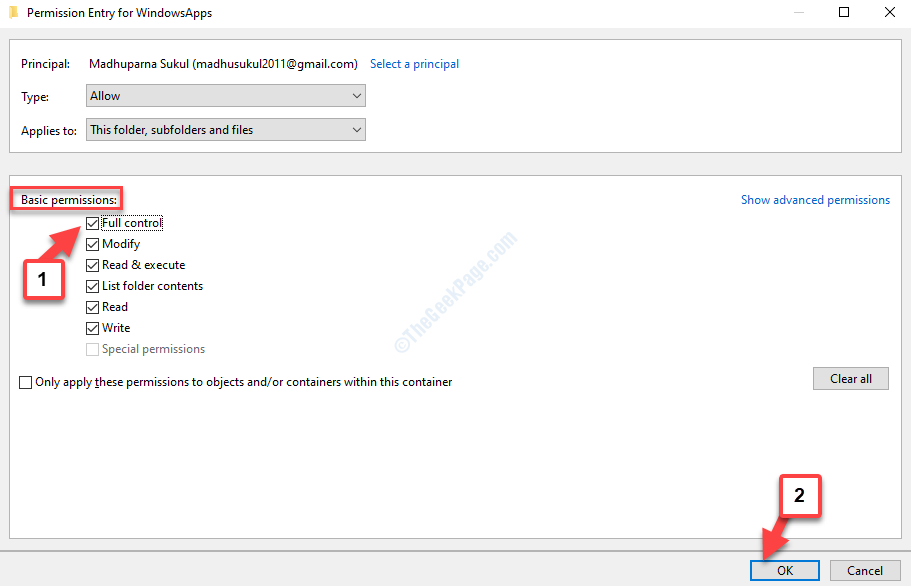Uncheck Read & execute
911x586 pixels.
pos(92,264)
